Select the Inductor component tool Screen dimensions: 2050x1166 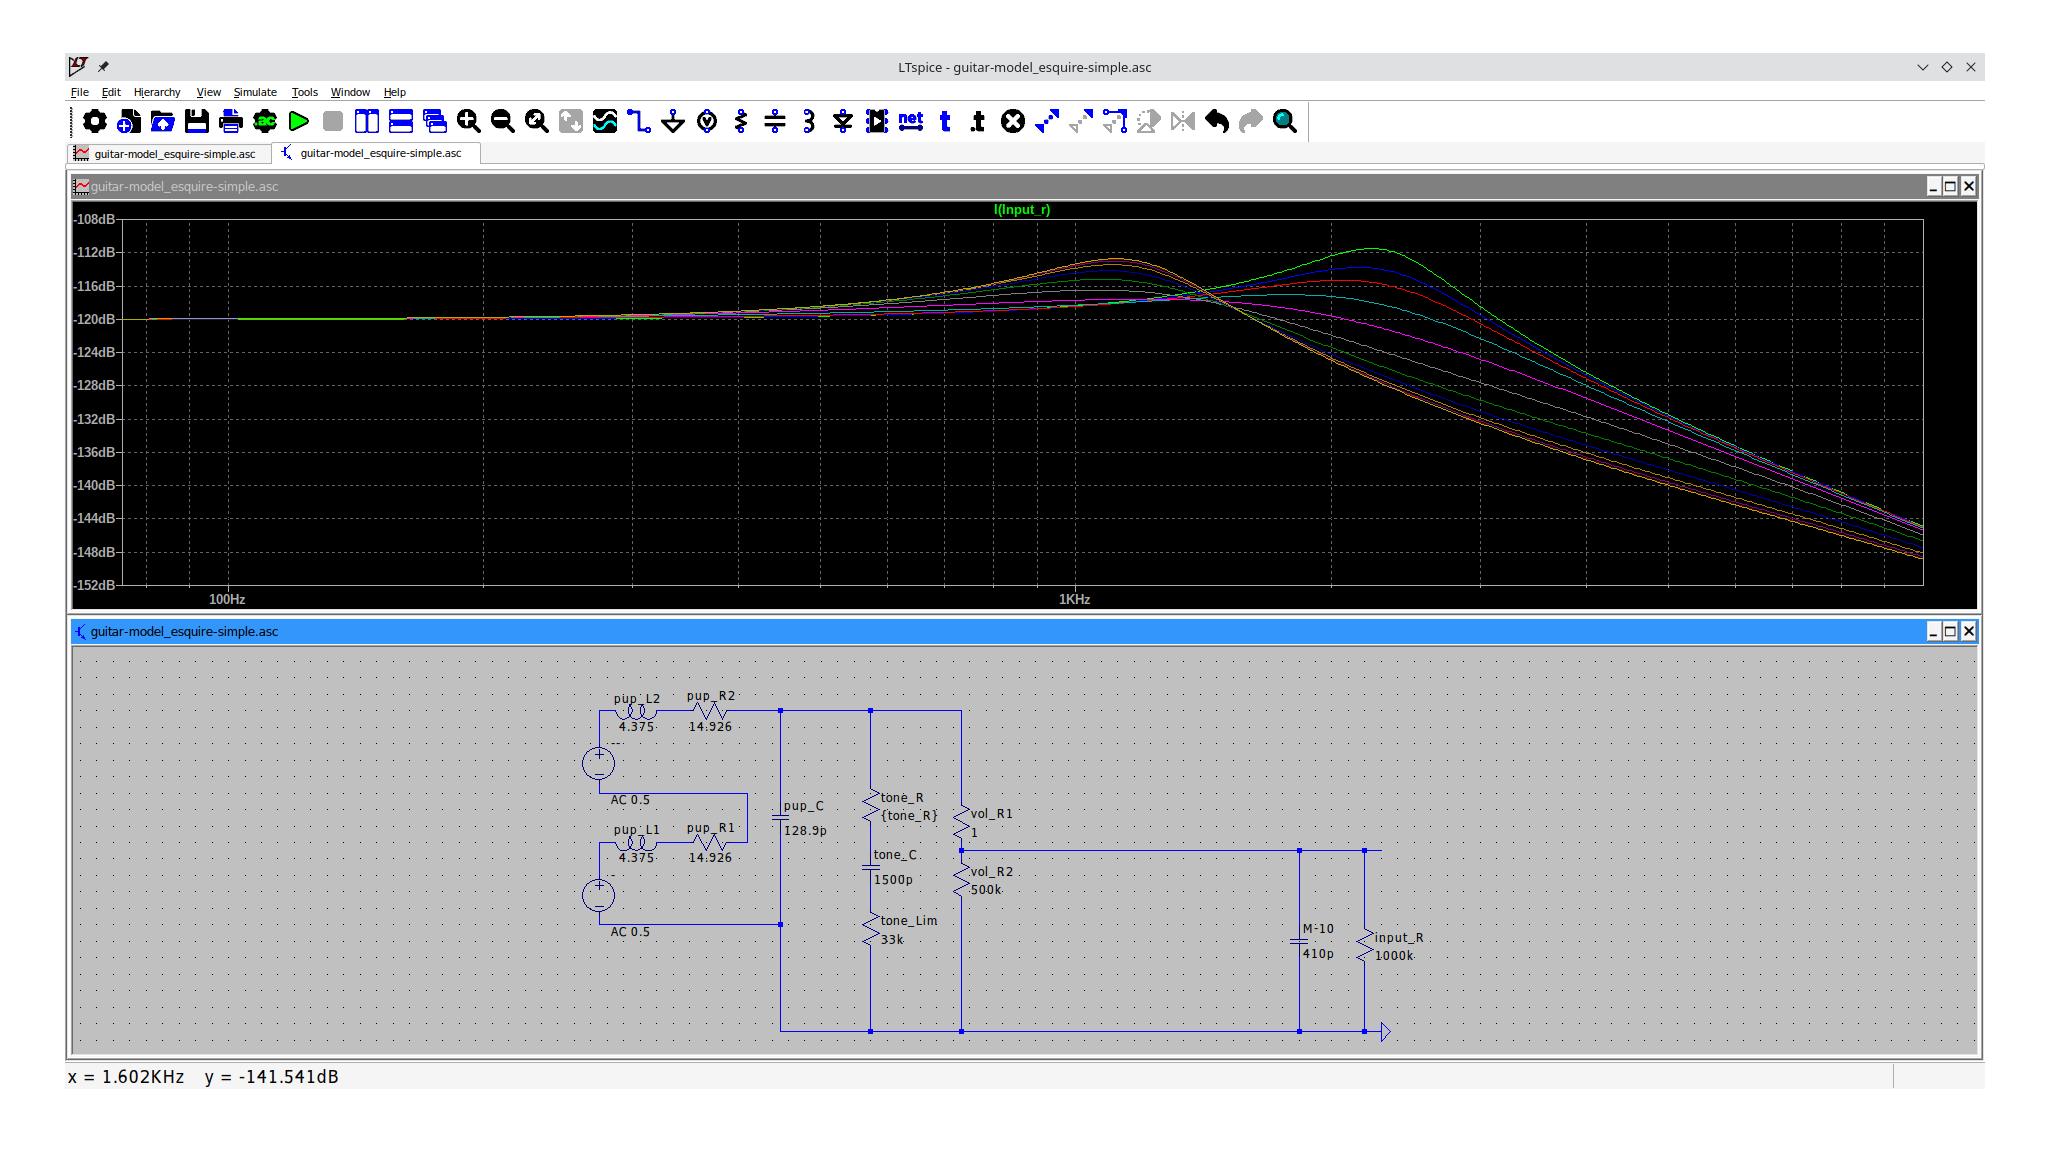[x=809, y=121]
